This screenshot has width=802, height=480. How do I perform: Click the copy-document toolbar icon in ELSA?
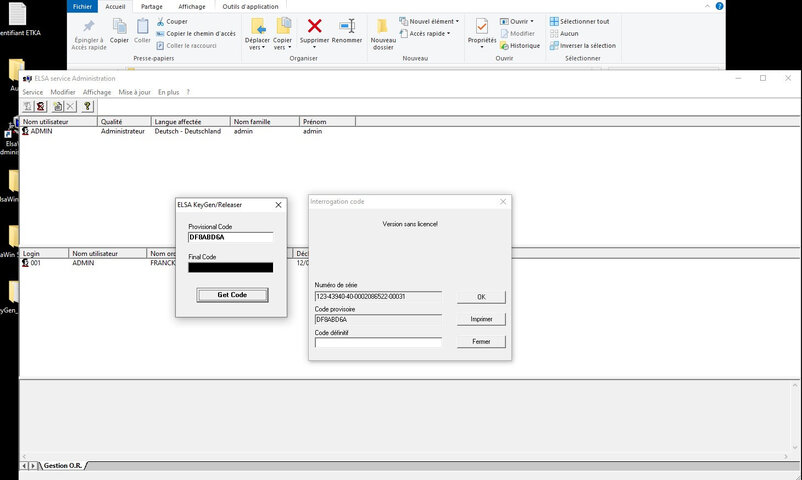click(57, 106)
